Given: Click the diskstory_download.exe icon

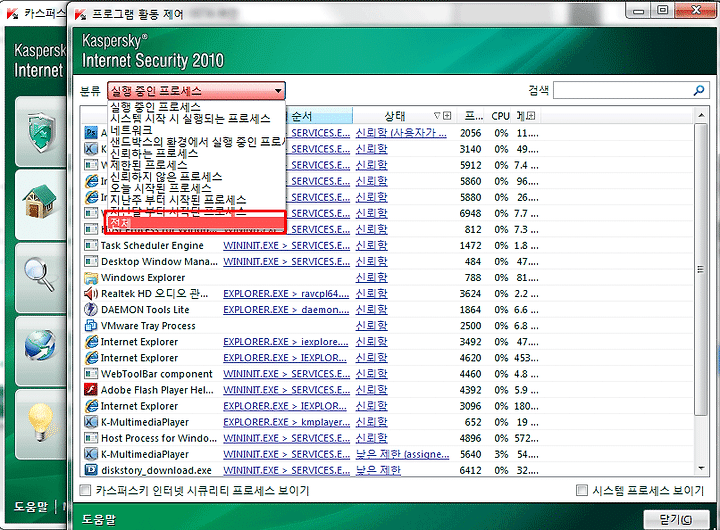Looking at the screenshot, I should coord(91,470).
